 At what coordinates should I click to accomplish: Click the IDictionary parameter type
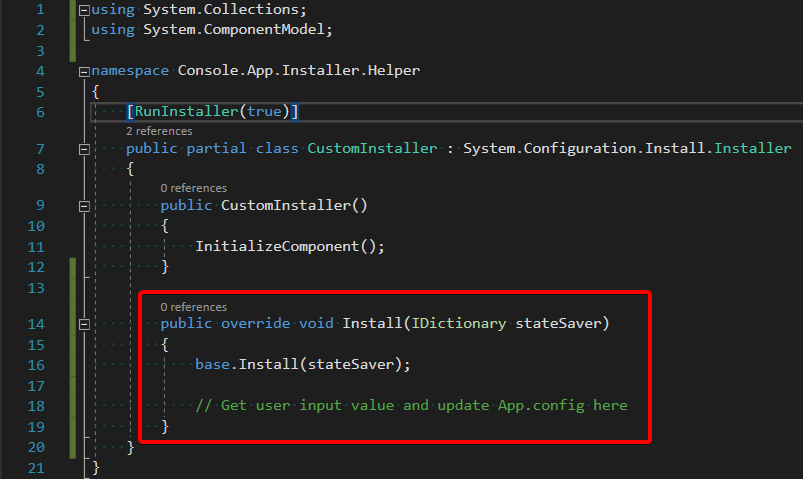(459, 323)
